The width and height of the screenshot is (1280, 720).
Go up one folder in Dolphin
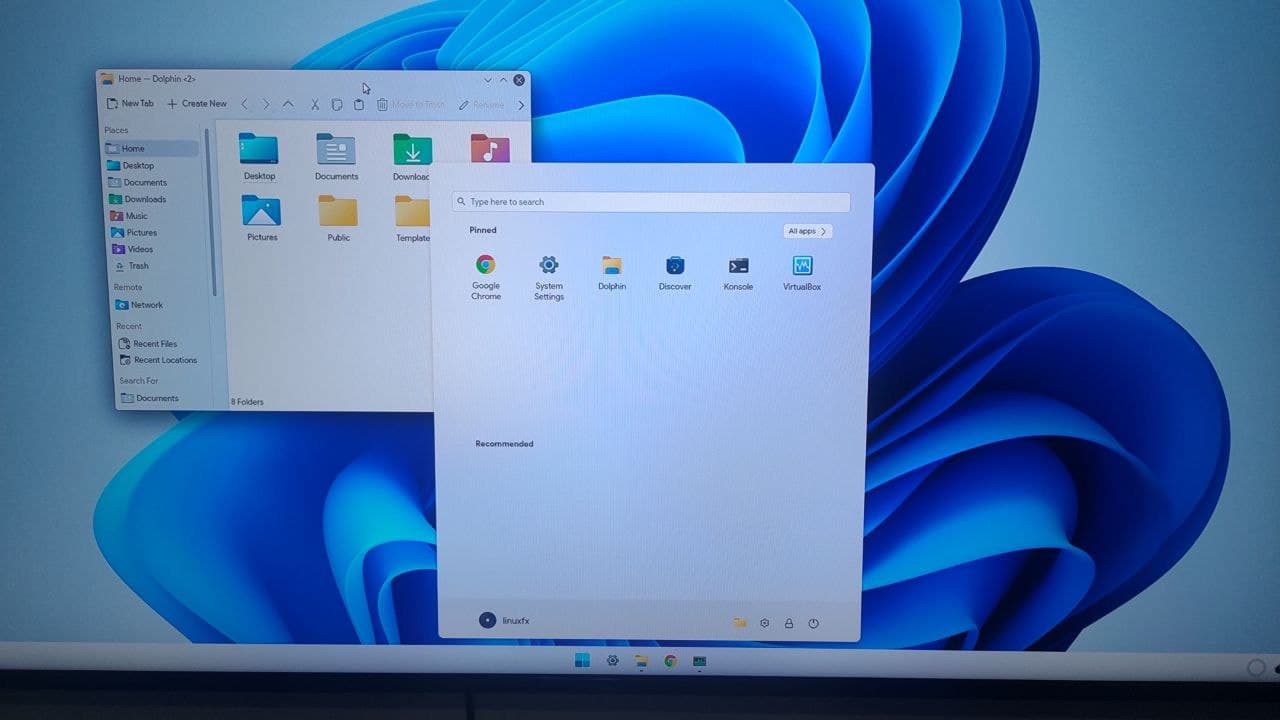click(x=288, y=104)
